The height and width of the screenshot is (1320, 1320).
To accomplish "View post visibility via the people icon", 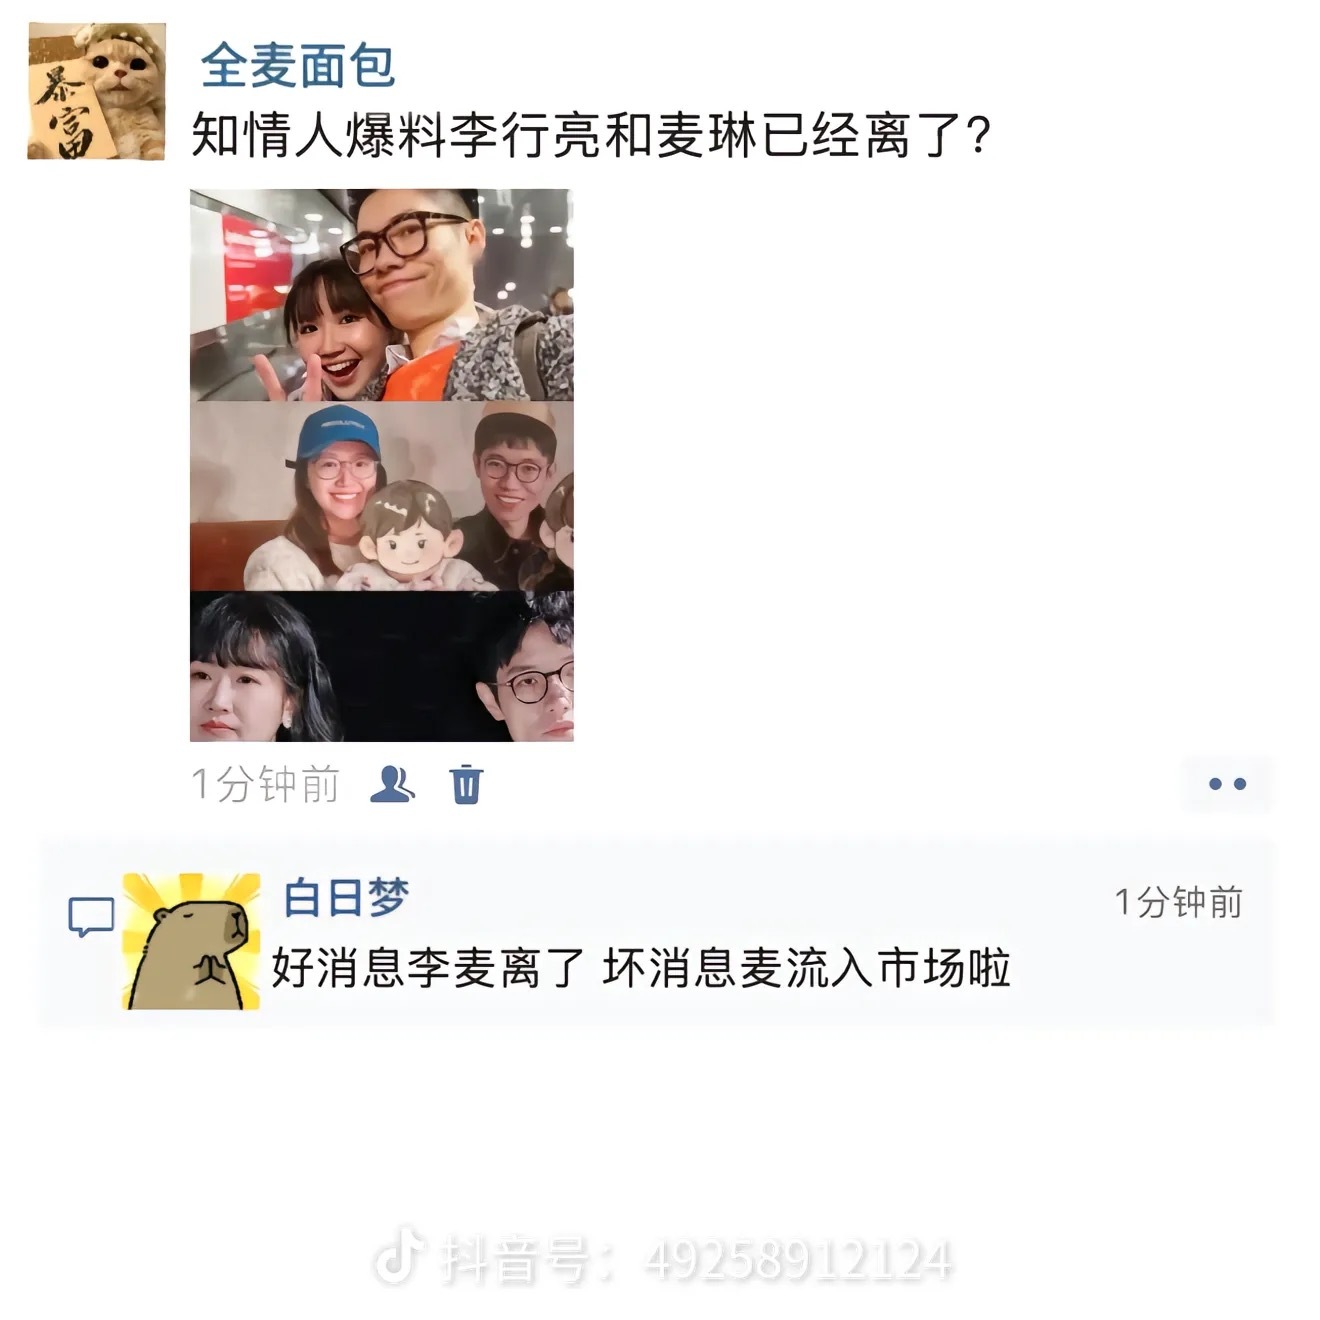I will [392, 784].
